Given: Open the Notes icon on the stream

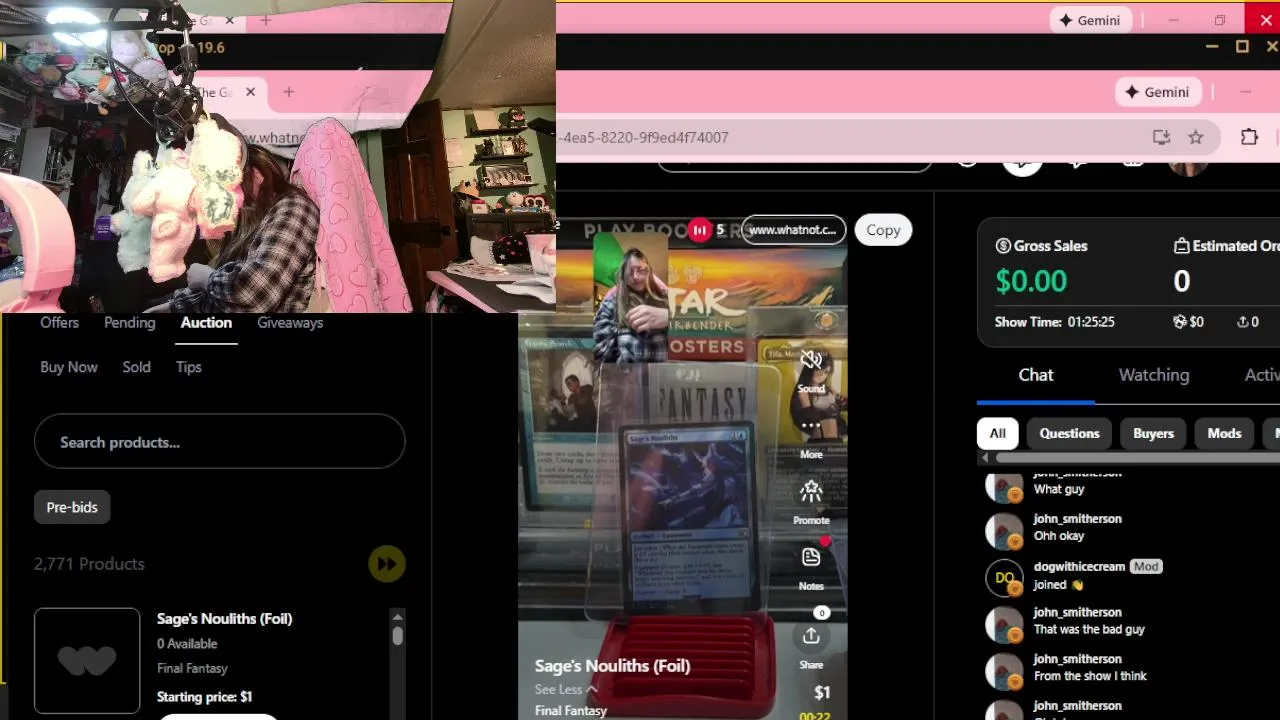Looking at the screenshot, I should pyautogui.click(x=811, y=557).
